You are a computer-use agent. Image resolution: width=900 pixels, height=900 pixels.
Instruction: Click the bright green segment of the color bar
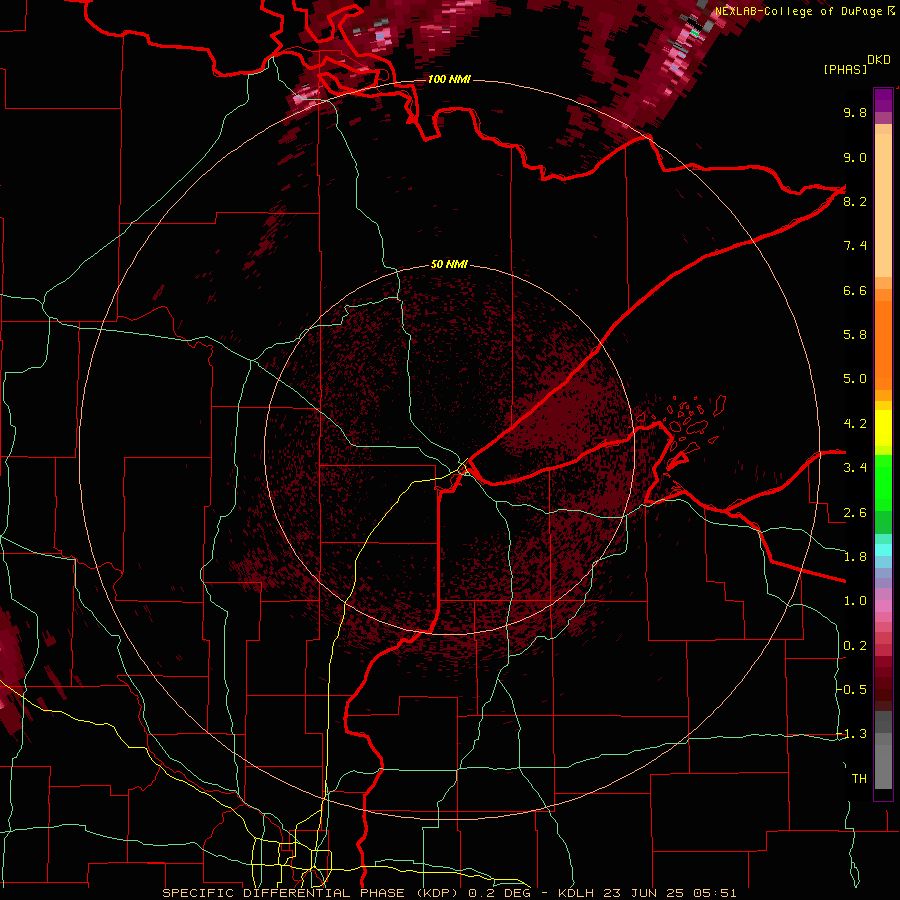coord(883,482)
